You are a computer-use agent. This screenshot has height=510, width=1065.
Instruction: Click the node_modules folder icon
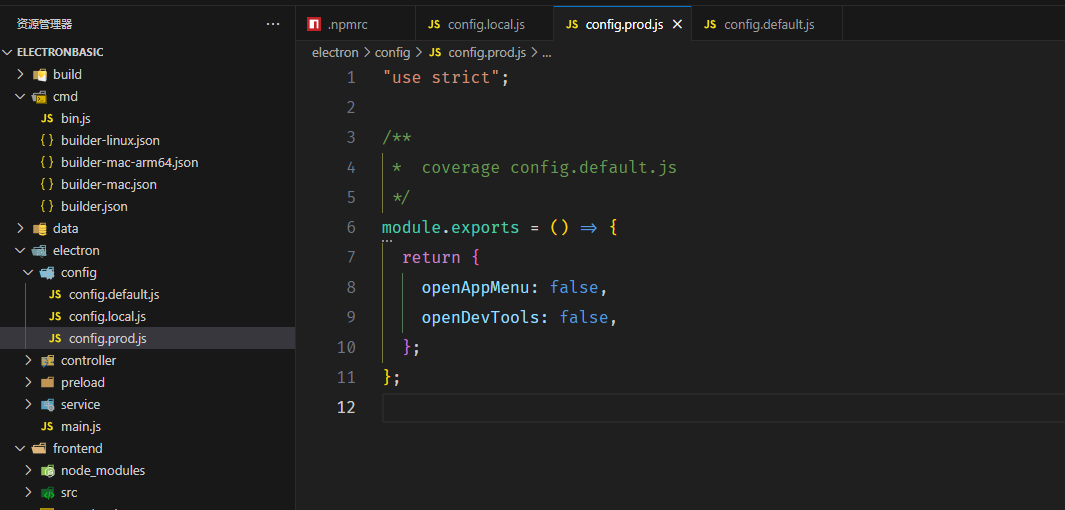click(47, 470)
